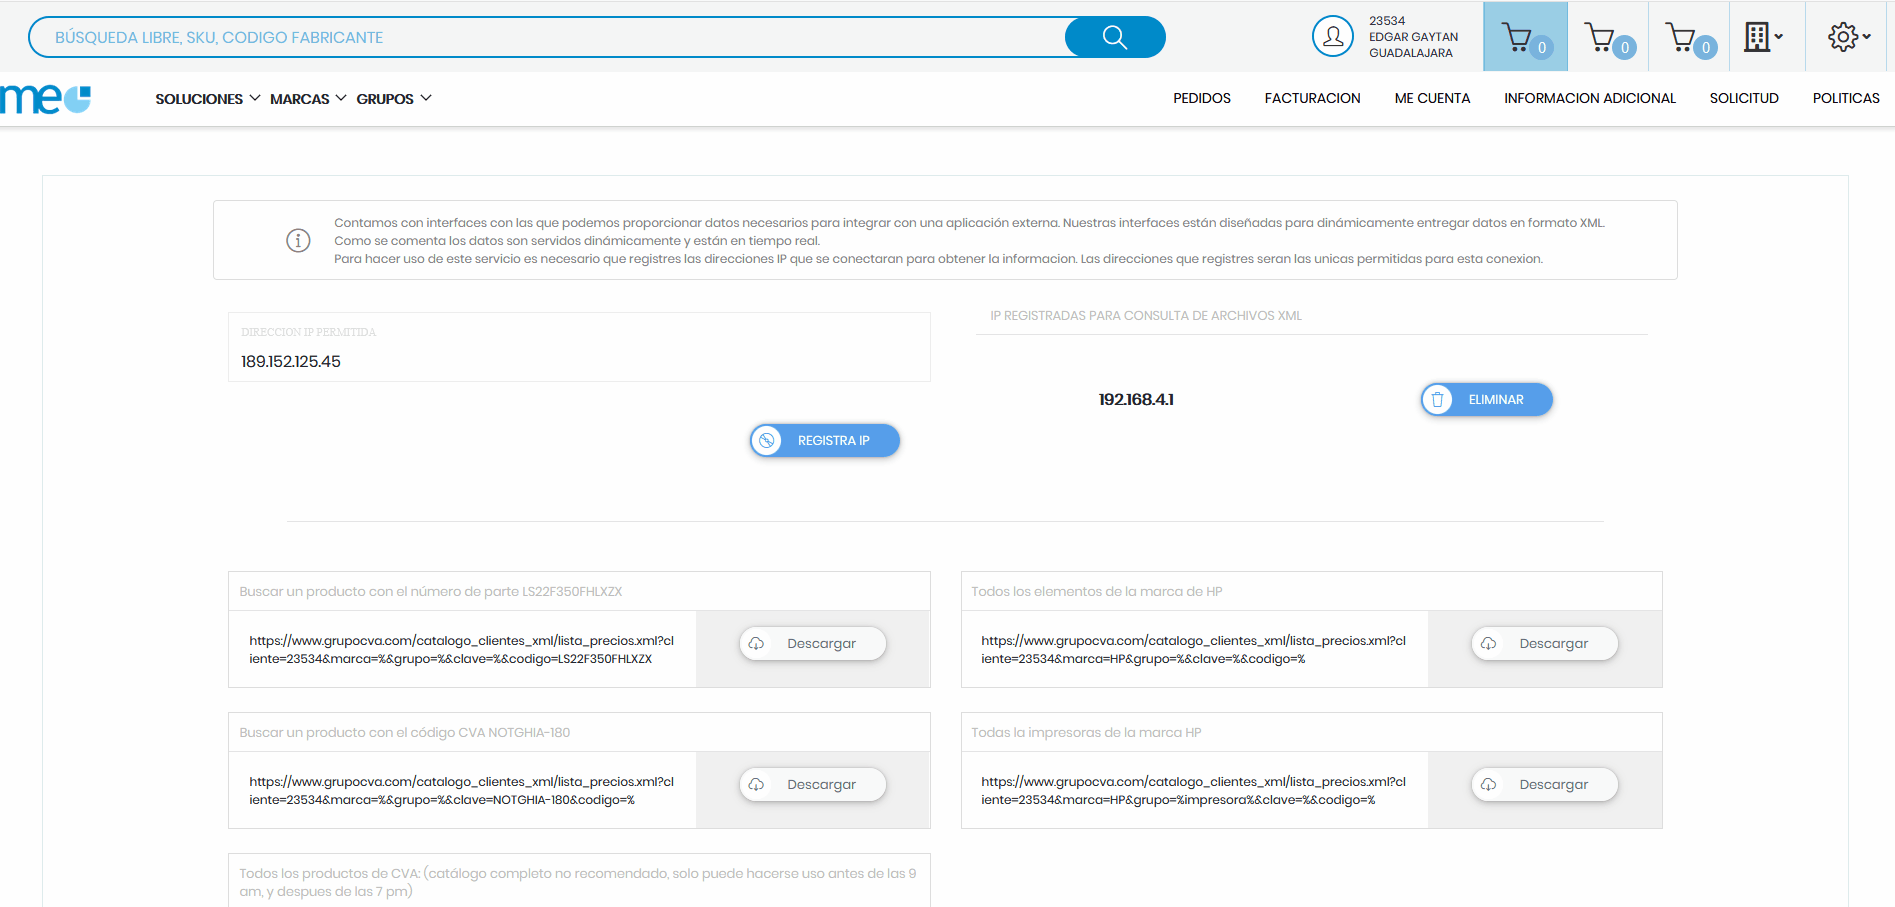Open the first shopping cart
Viewport: 1895px width, 907px height.
pos(1522,36)
